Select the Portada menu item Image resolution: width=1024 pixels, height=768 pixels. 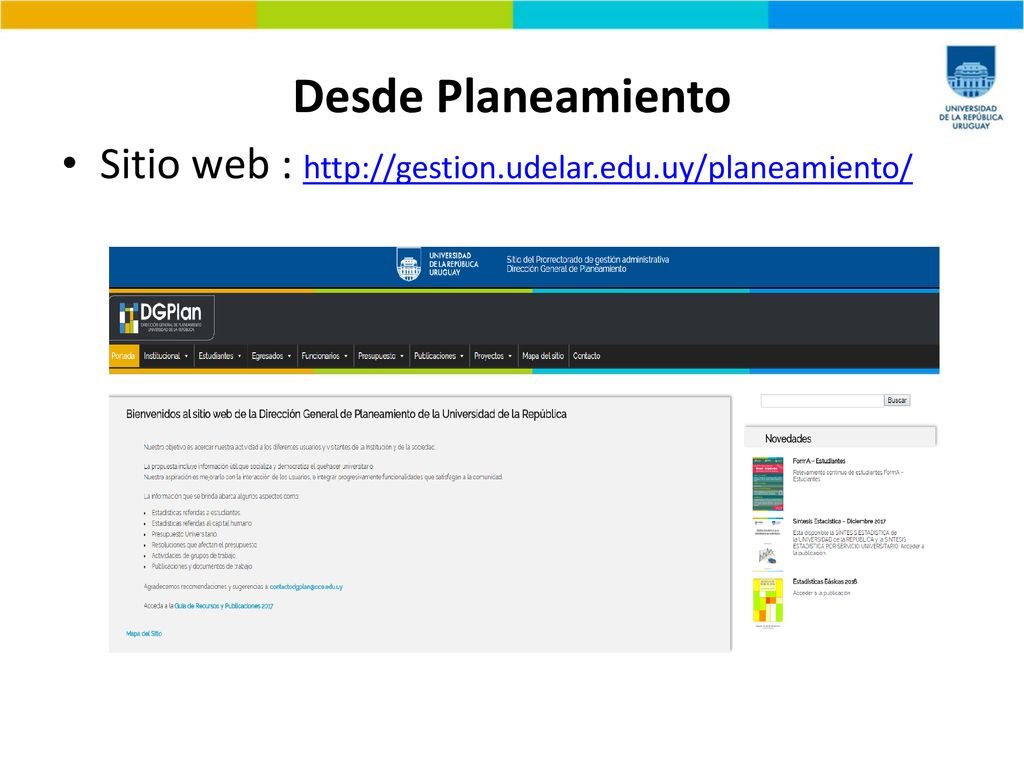click(x=123, y=356)
